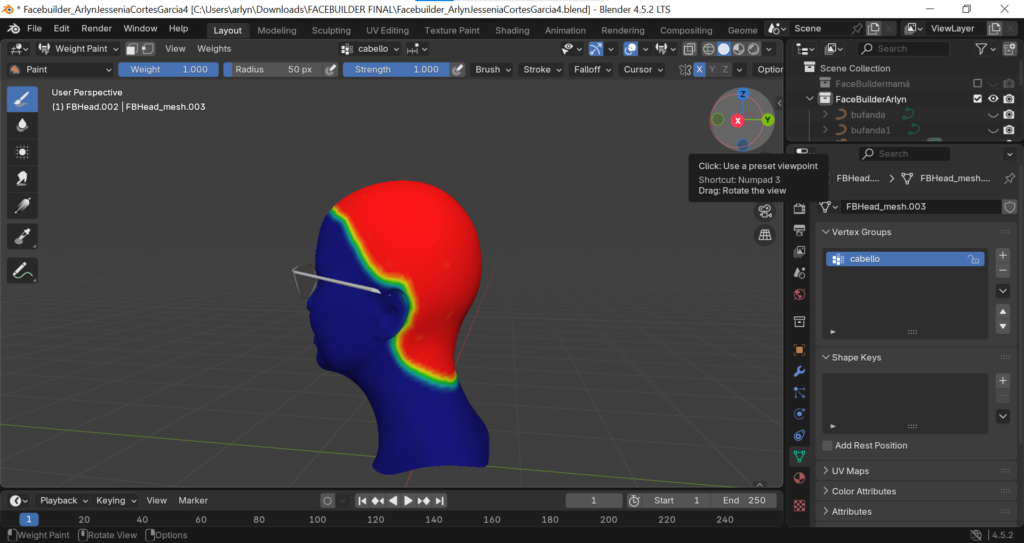Screen dimensions: 1024x543
Task: Expand the UV Maps panel
Action: coord(850,471)
